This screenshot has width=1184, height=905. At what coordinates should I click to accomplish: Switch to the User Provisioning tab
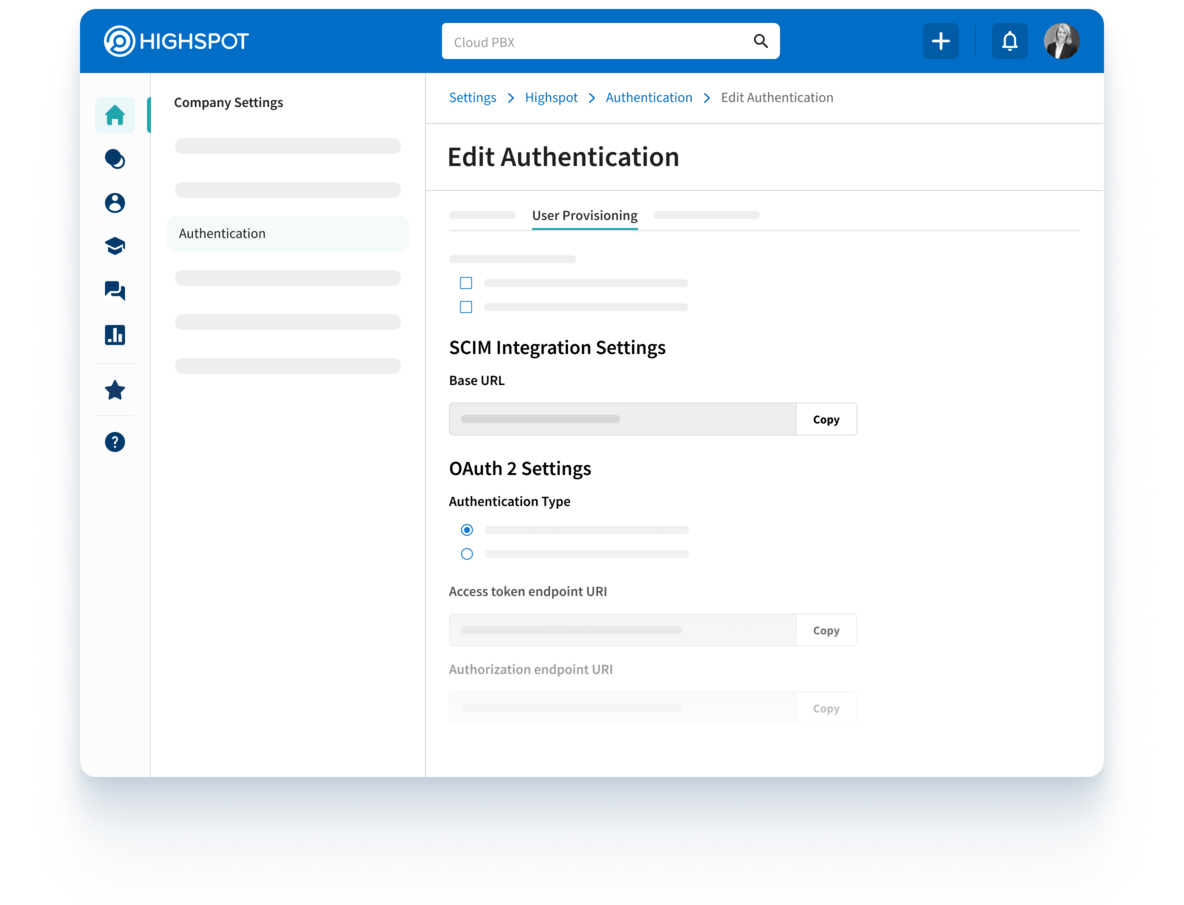pos(584,216)
